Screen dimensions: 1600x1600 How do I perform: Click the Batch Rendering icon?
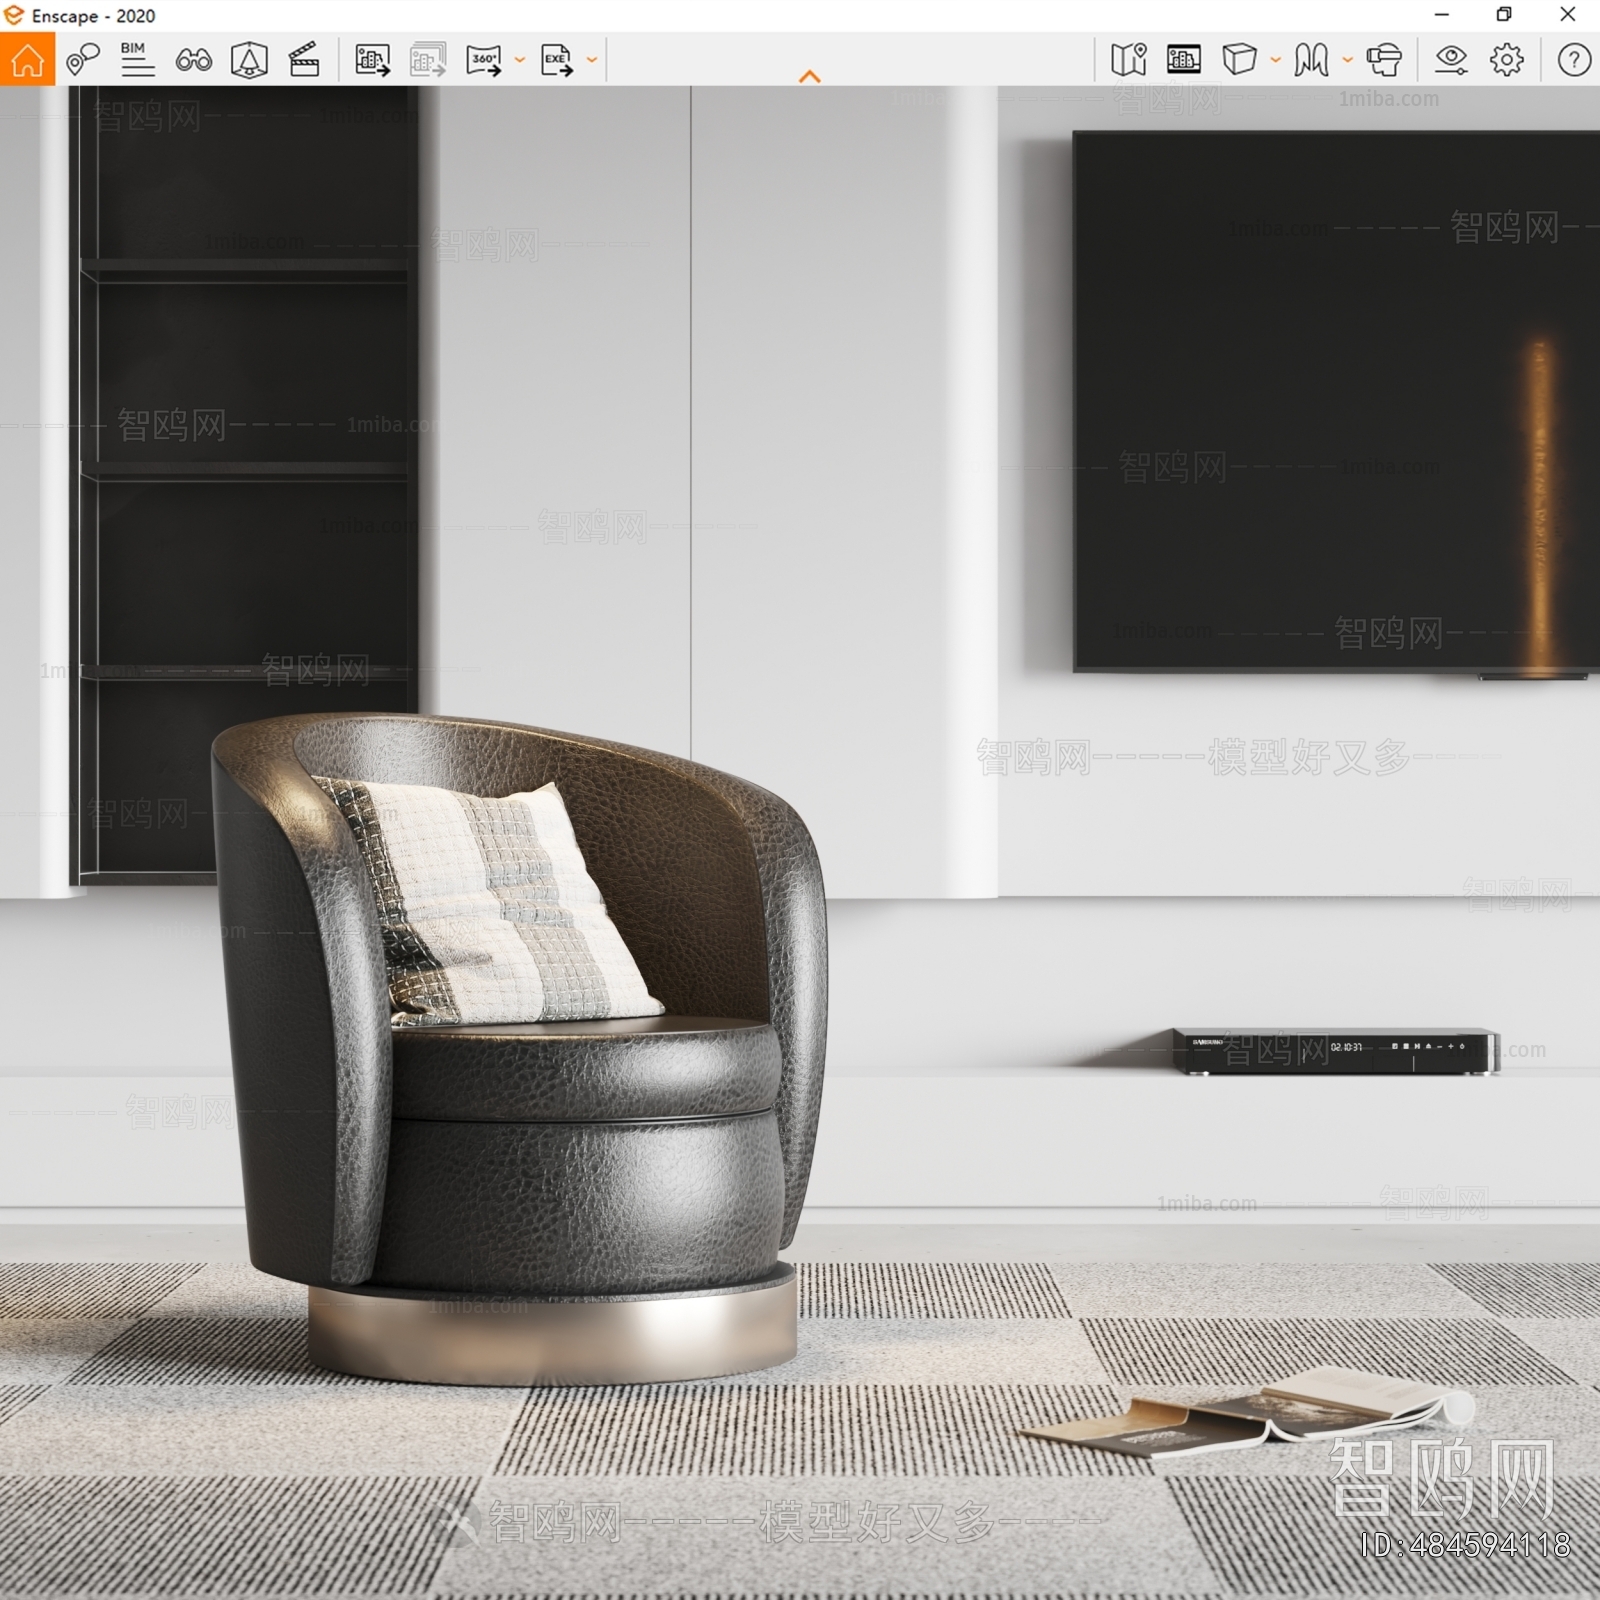coord(428,60)
